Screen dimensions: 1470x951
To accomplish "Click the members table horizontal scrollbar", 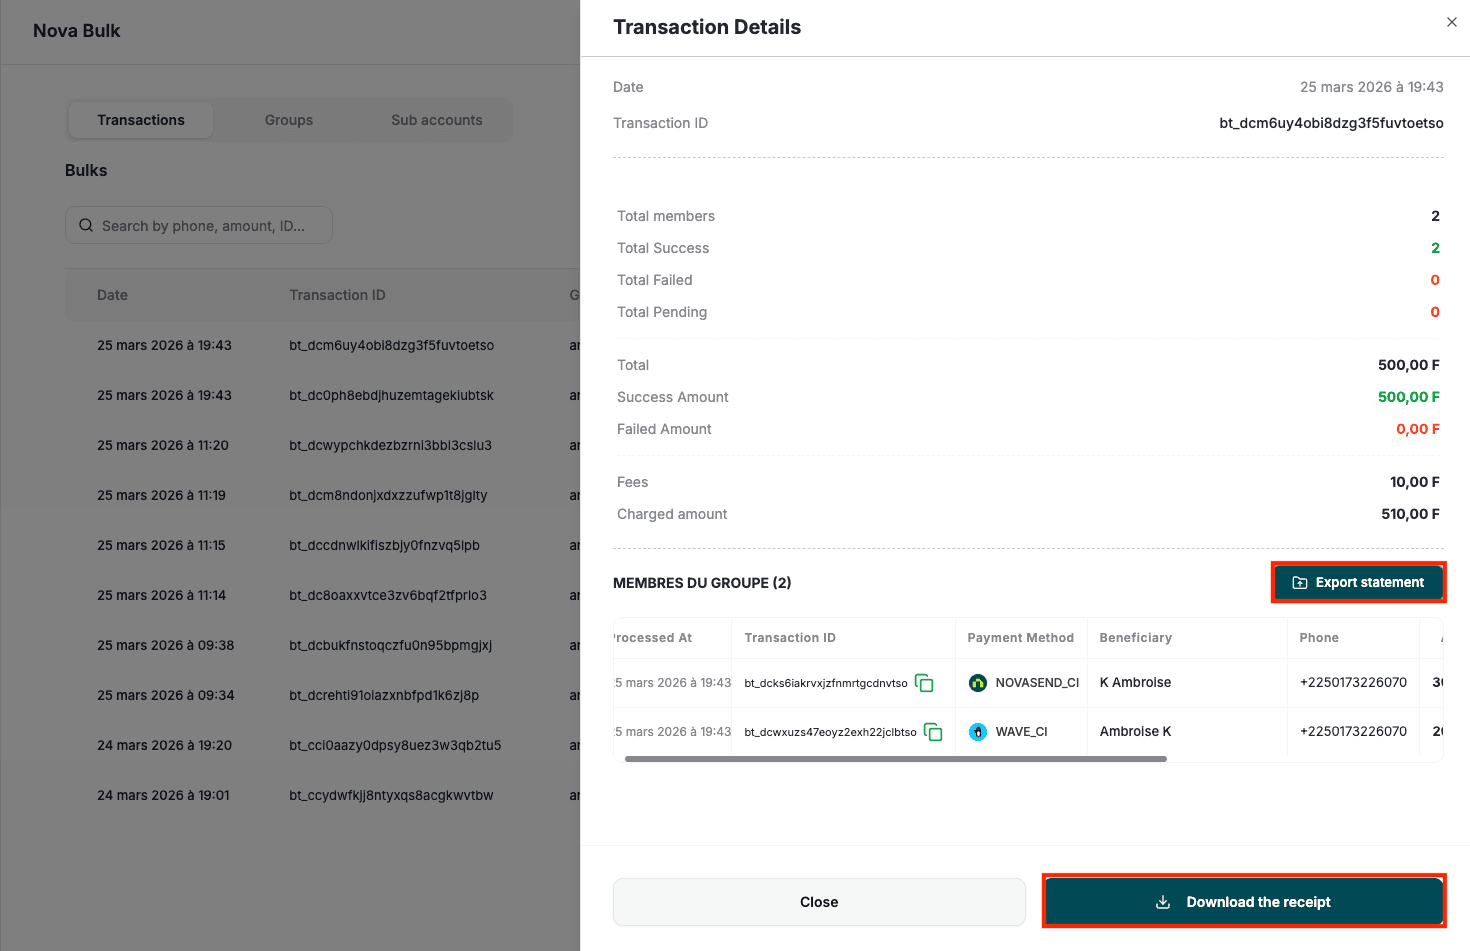I will 897,758.
